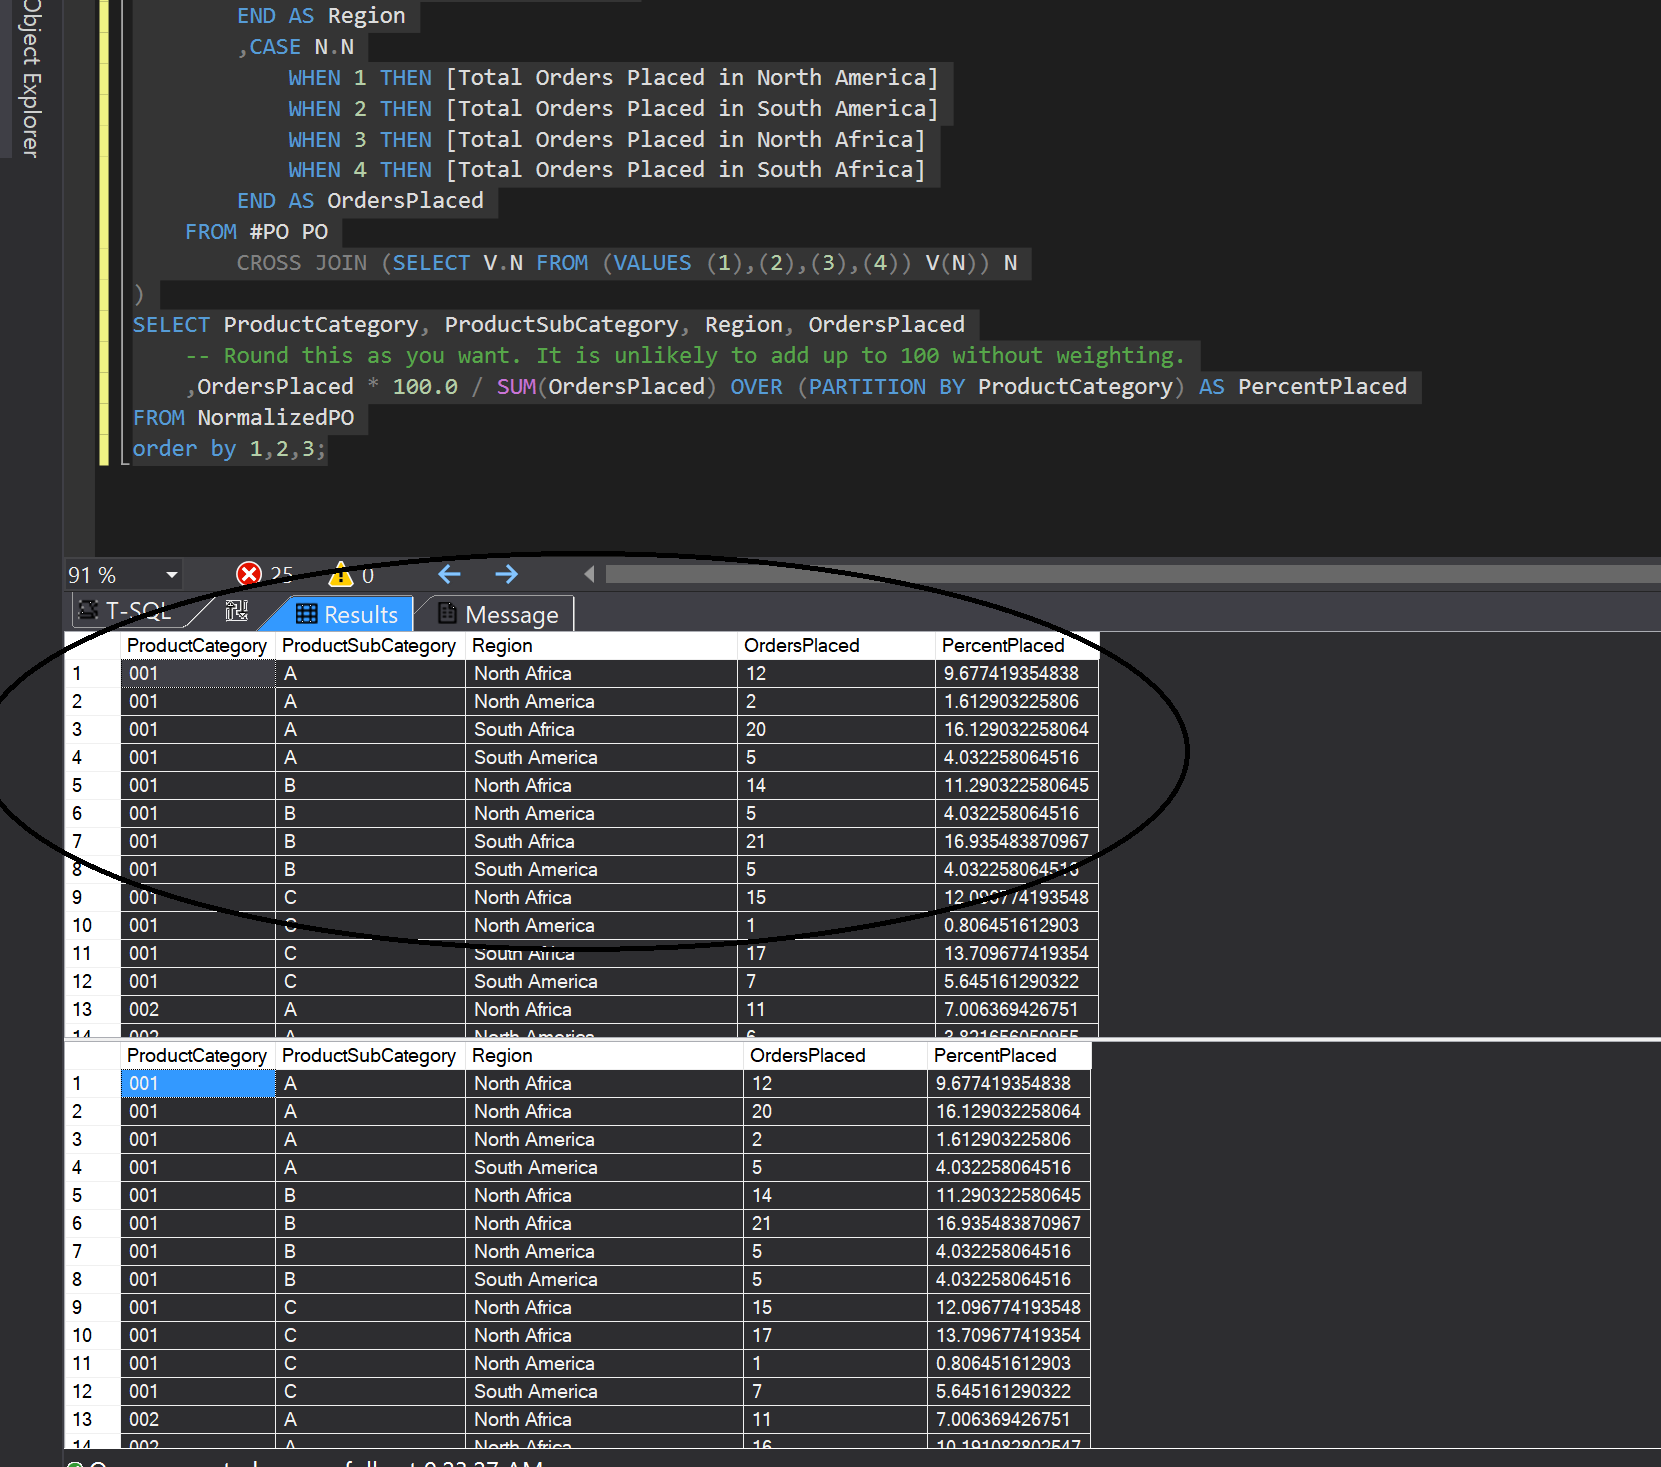
Task: Click the T-SQL tab icon
Action: tap(89, 611)
